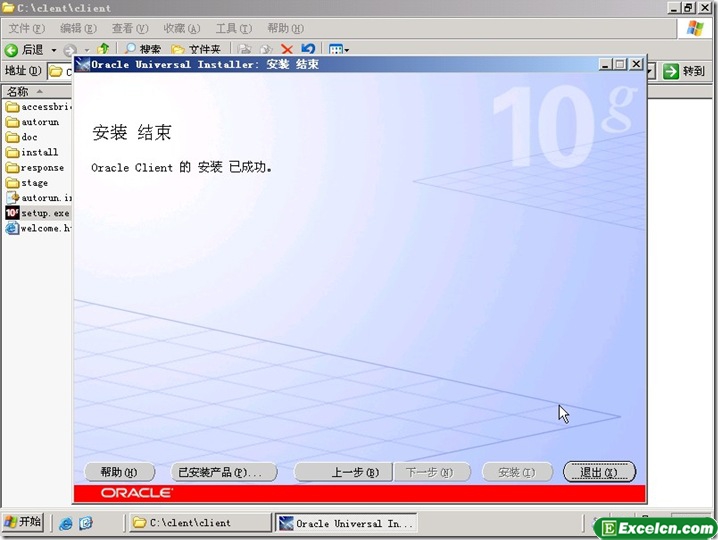The height and width of the screenshot is (540, 718).
Task: Click the 上一步(B) button
Action: click(x=343, y=472)
